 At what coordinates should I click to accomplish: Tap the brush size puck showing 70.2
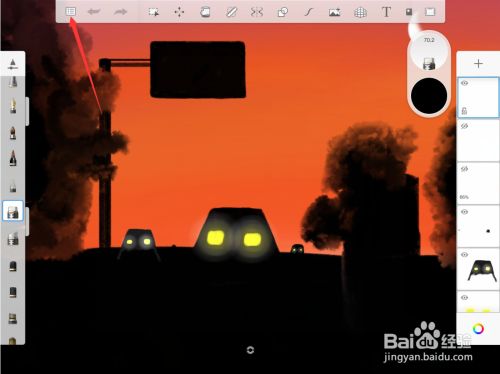[429, 53]
